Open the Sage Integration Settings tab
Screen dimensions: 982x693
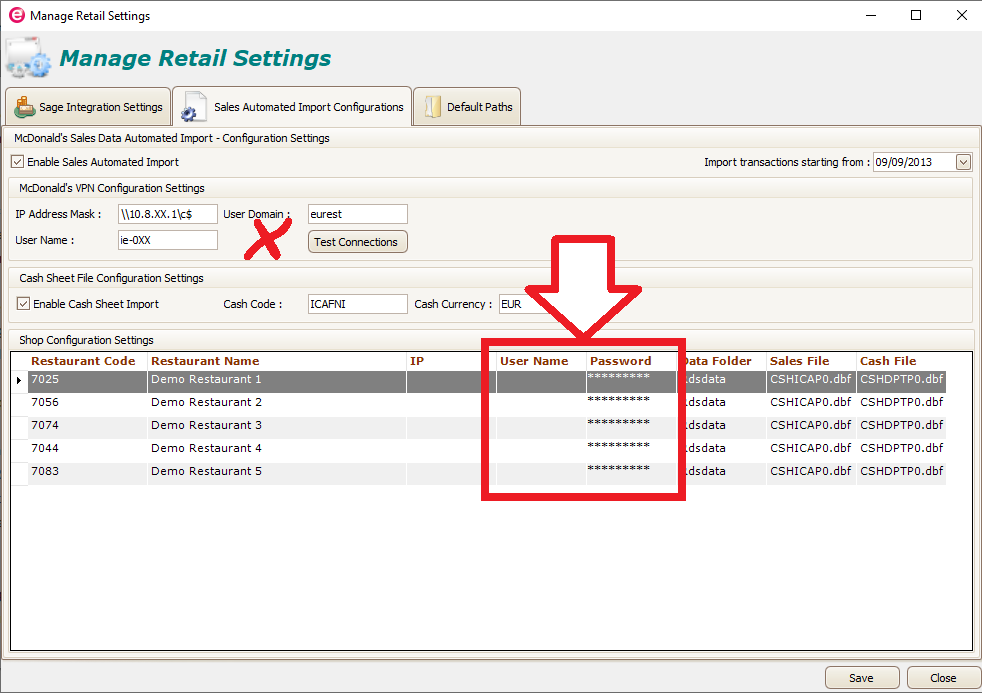(88, 107)
